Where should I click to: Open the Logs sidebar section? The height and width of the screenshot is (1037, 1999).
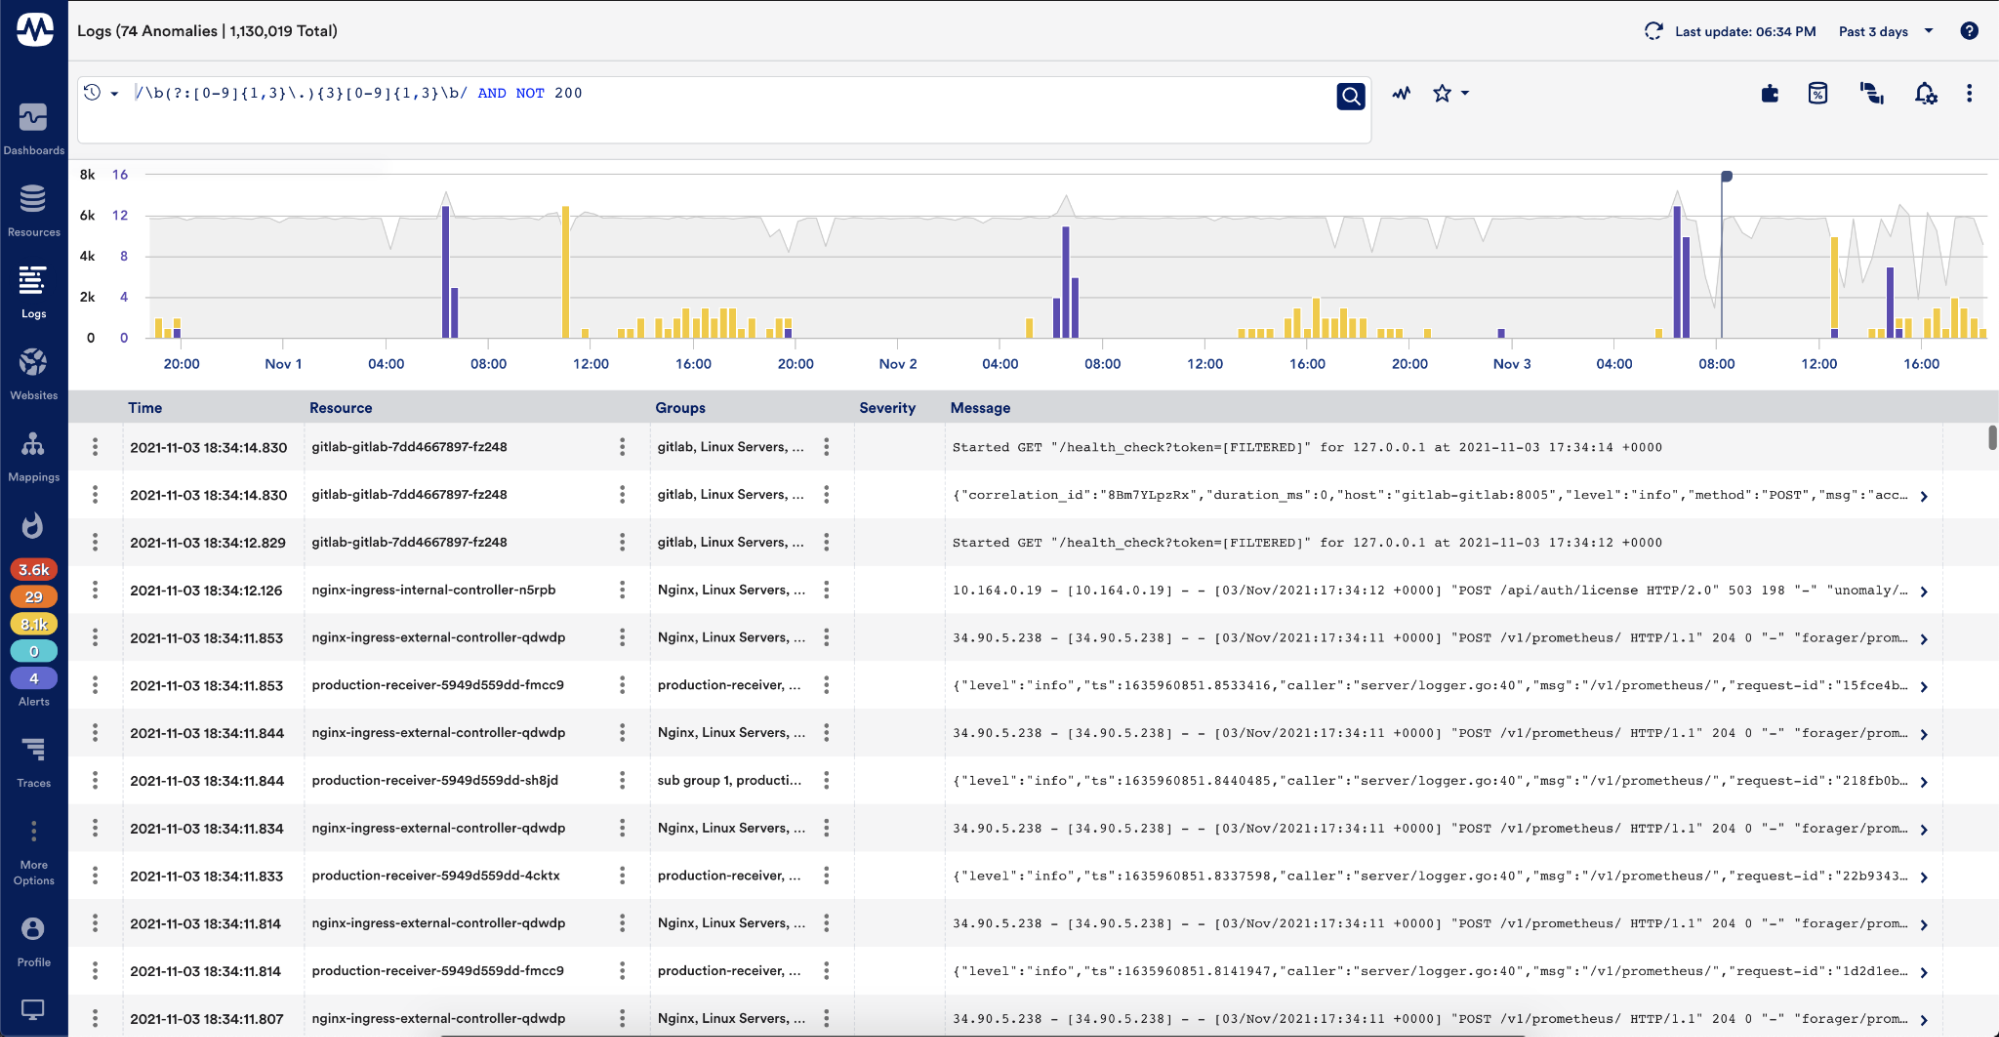point(33,292)
